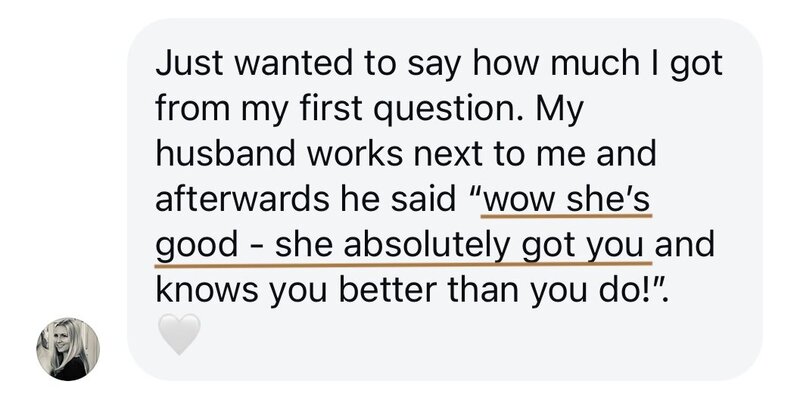Select the word "wanted" in first line

click(294, 64)
